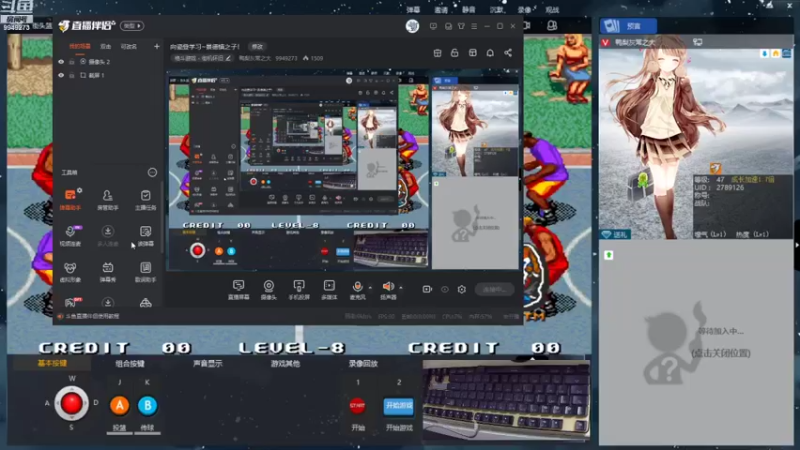Click the green icon in chat message area
The width and height of the screenshot is (800, 450).
(x=609, y=255)
